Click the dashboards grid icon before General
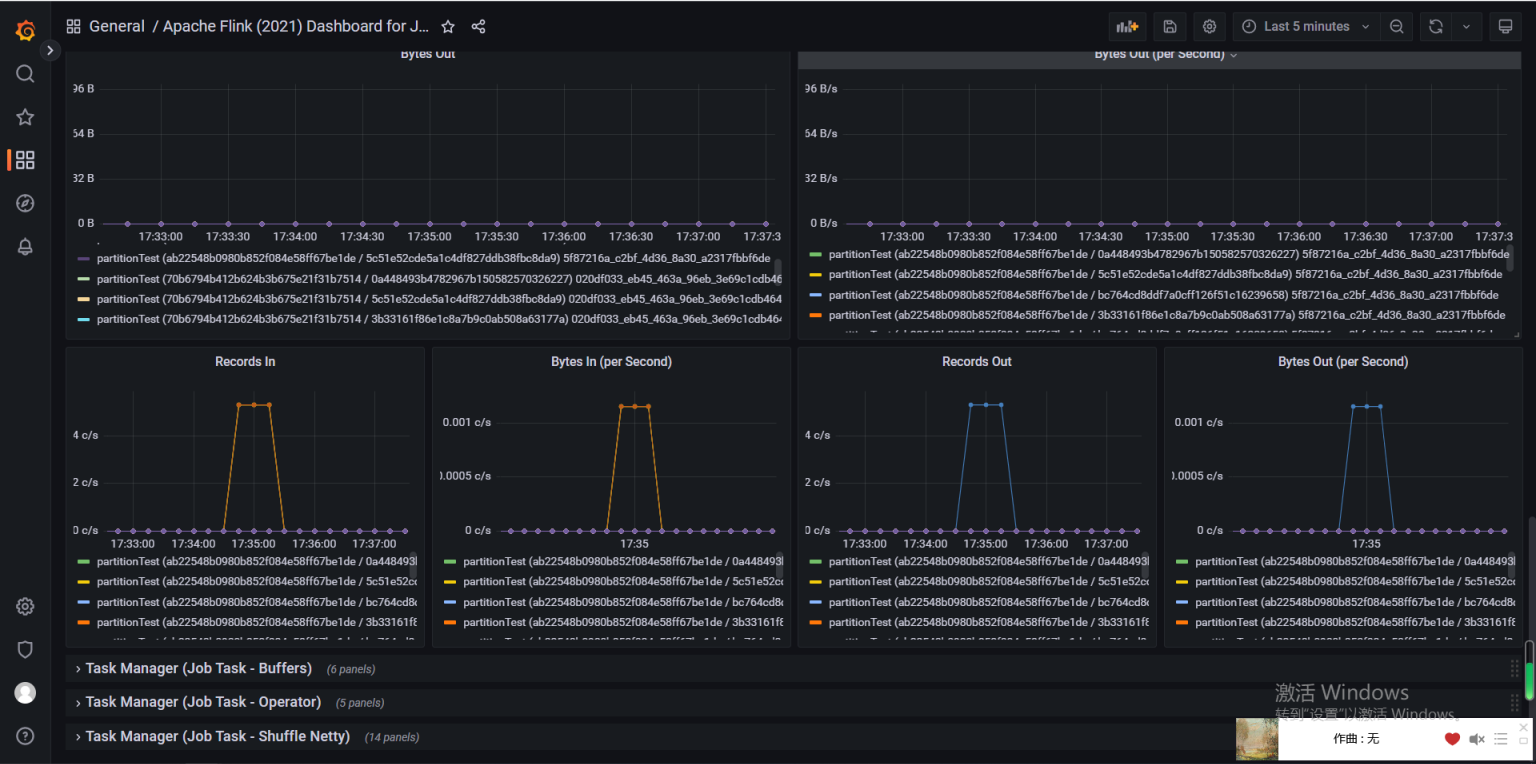The image size is (1536, 764). point(73,27)
